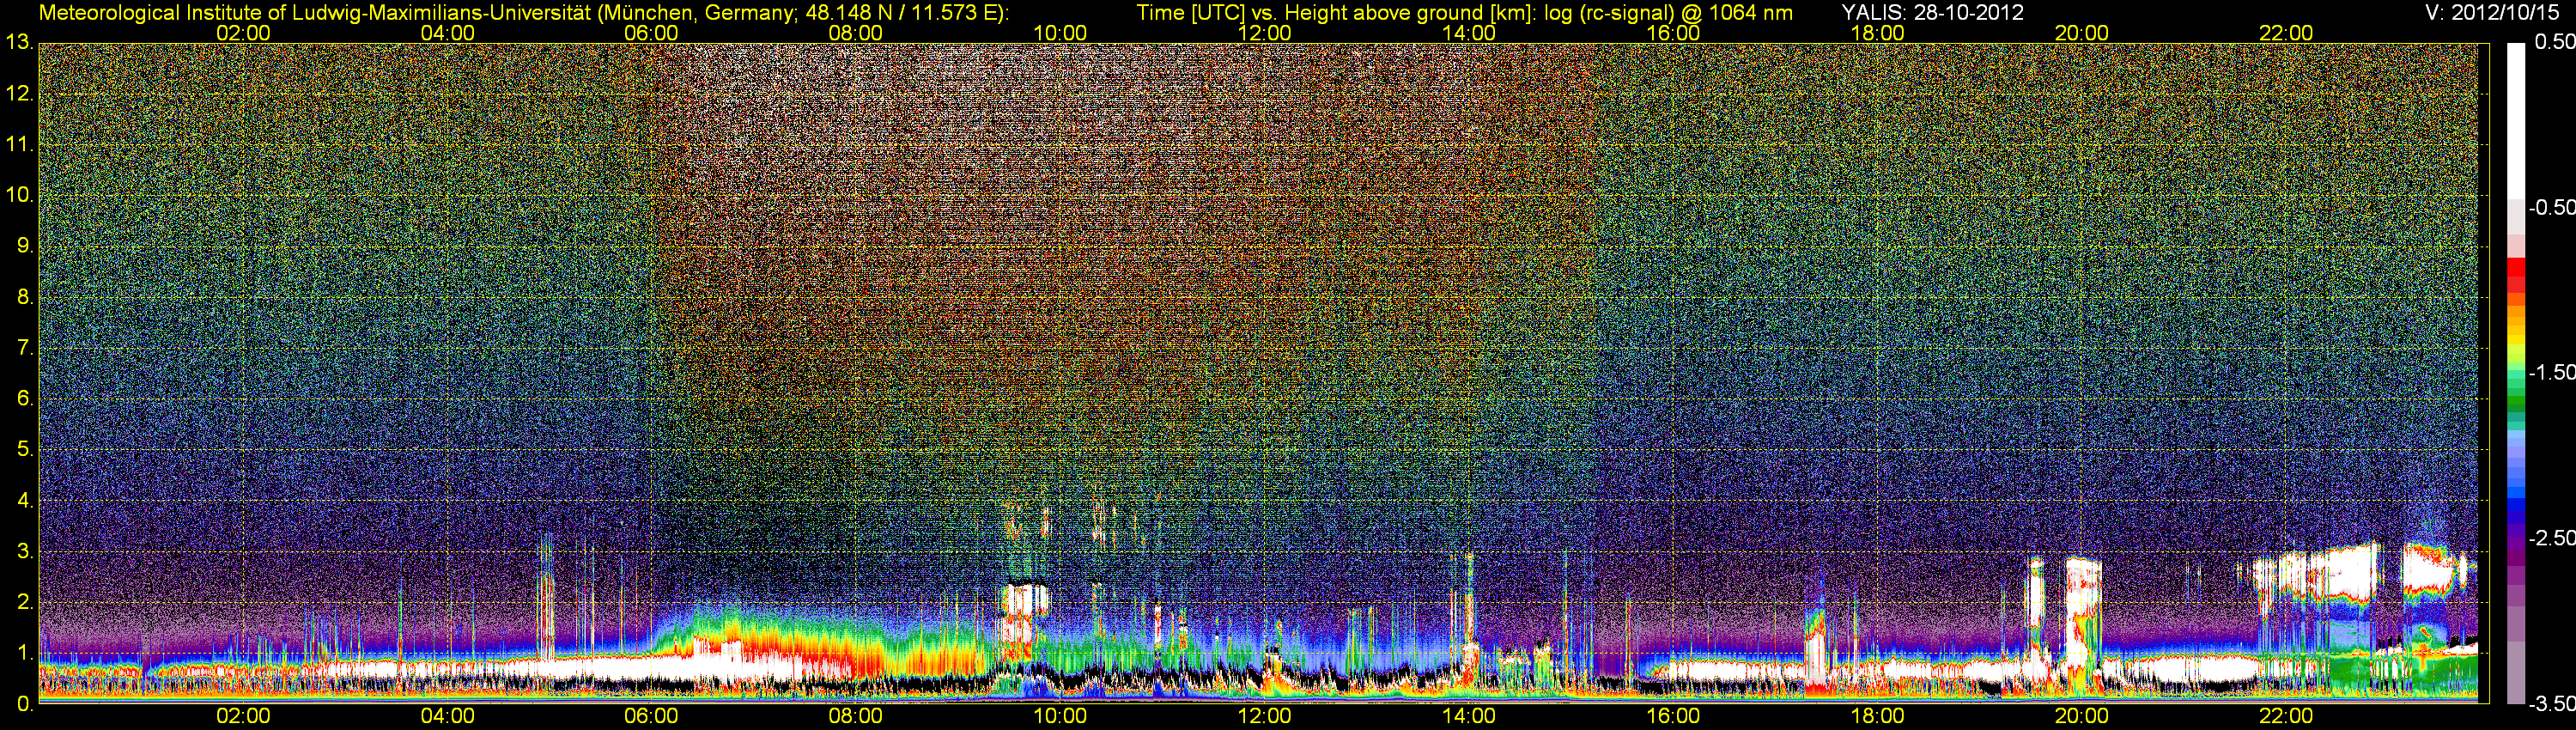
Task: Click the -1.50 value on the color scale
Action: coord(2551,372)
